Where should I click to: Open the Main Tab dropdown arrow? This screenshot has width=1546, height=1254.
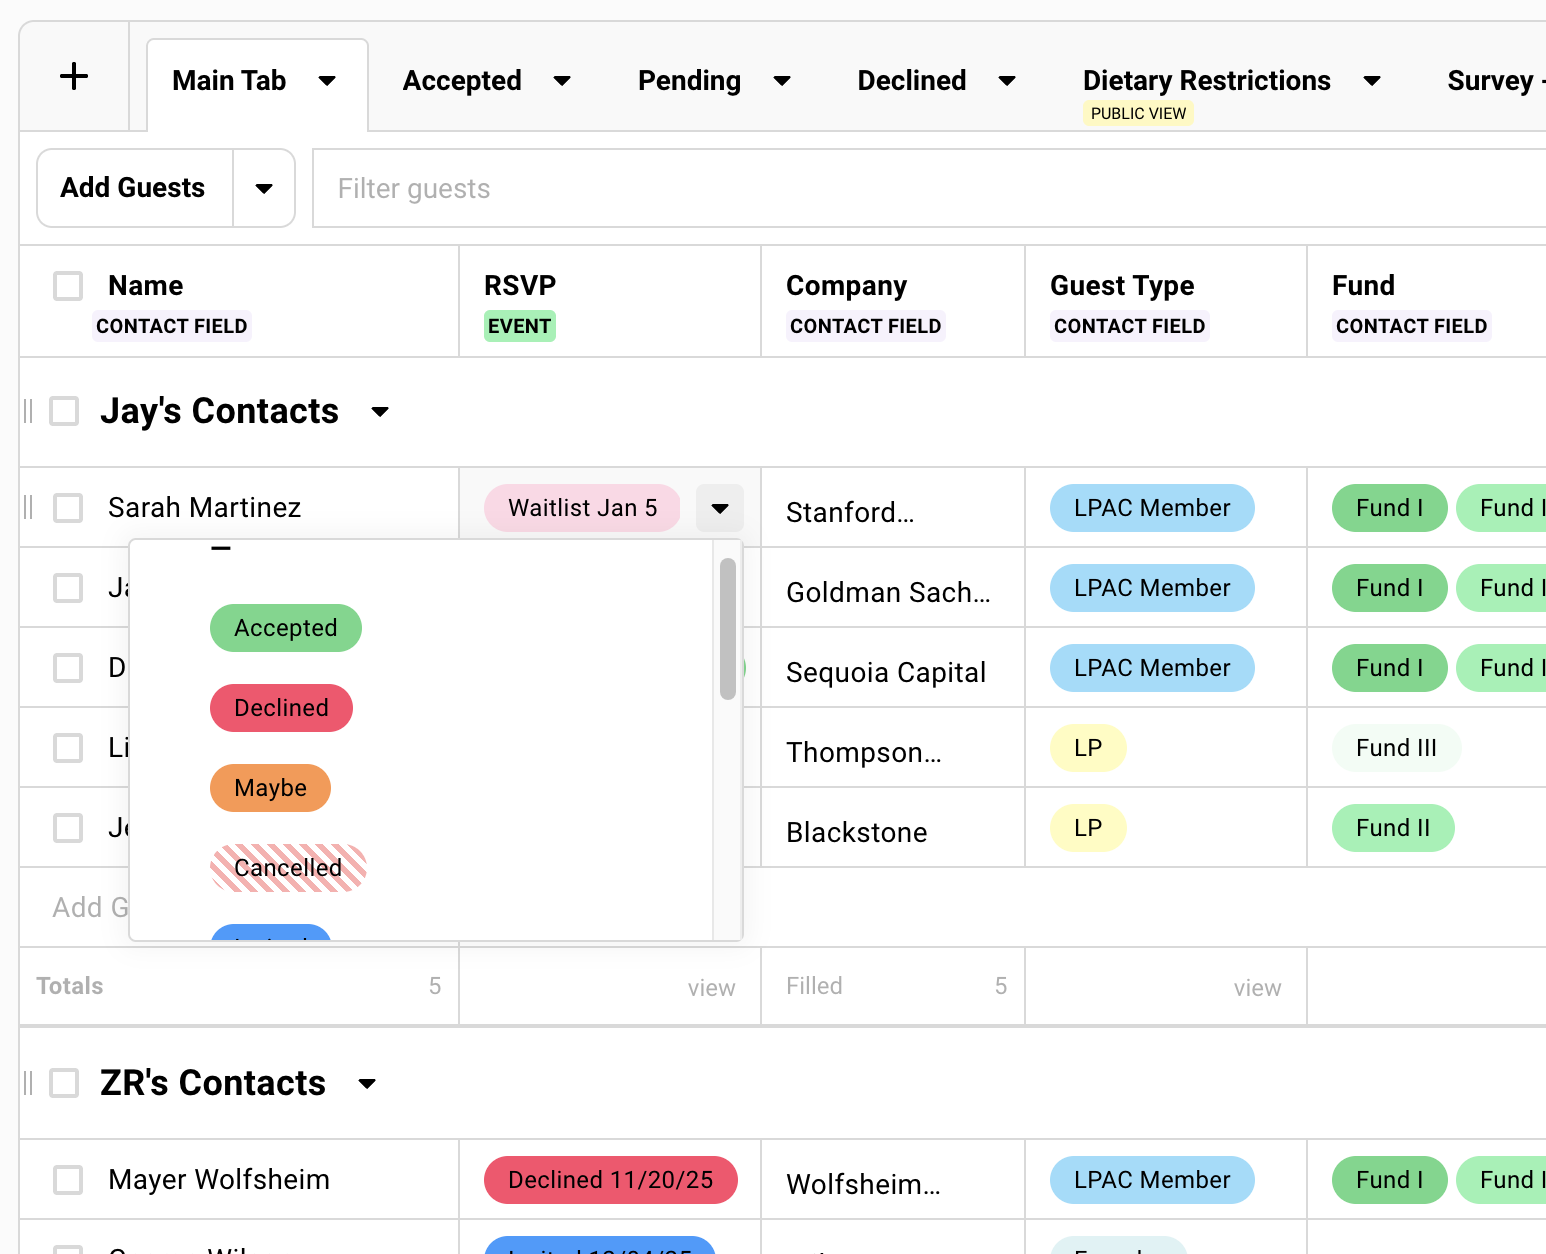click(327, 81)
